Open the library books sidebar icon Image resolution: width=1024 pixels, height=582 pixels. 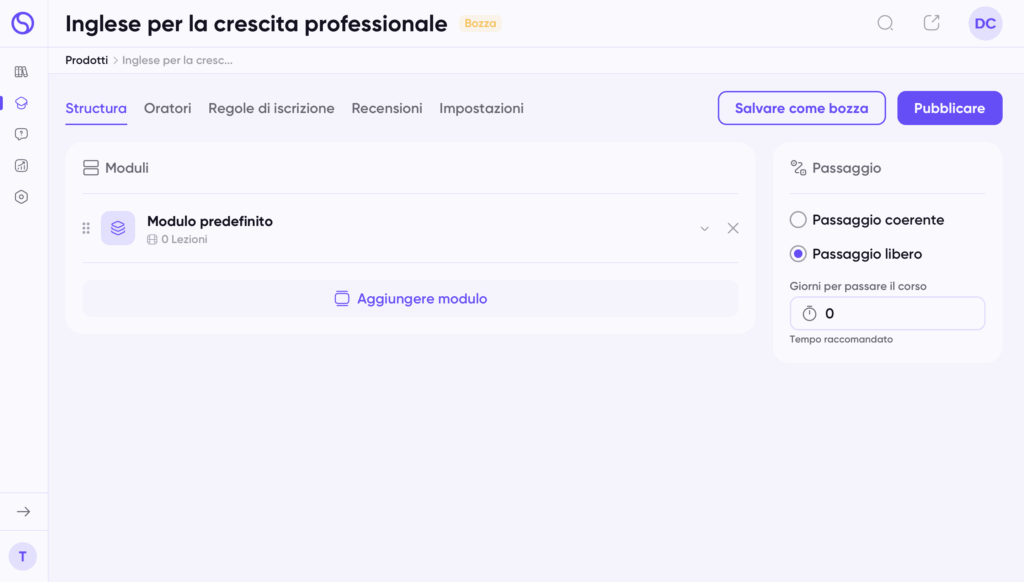[x=22, y=72]
